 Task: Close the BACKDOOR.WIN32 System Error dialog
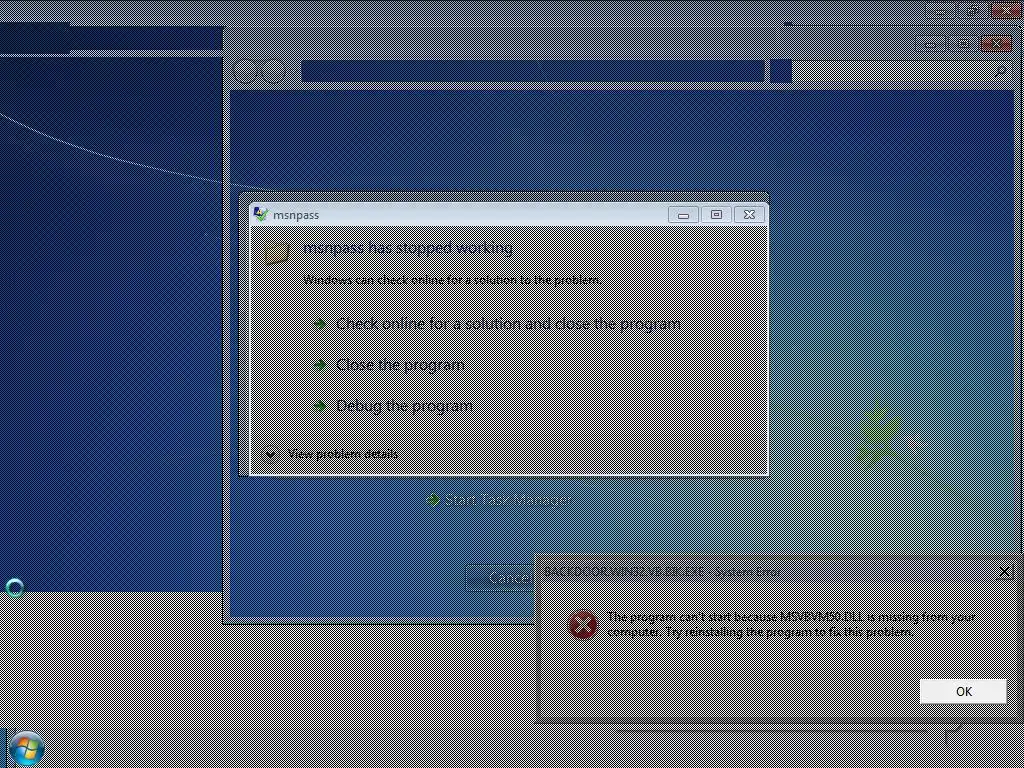(x=1005, y=572)
